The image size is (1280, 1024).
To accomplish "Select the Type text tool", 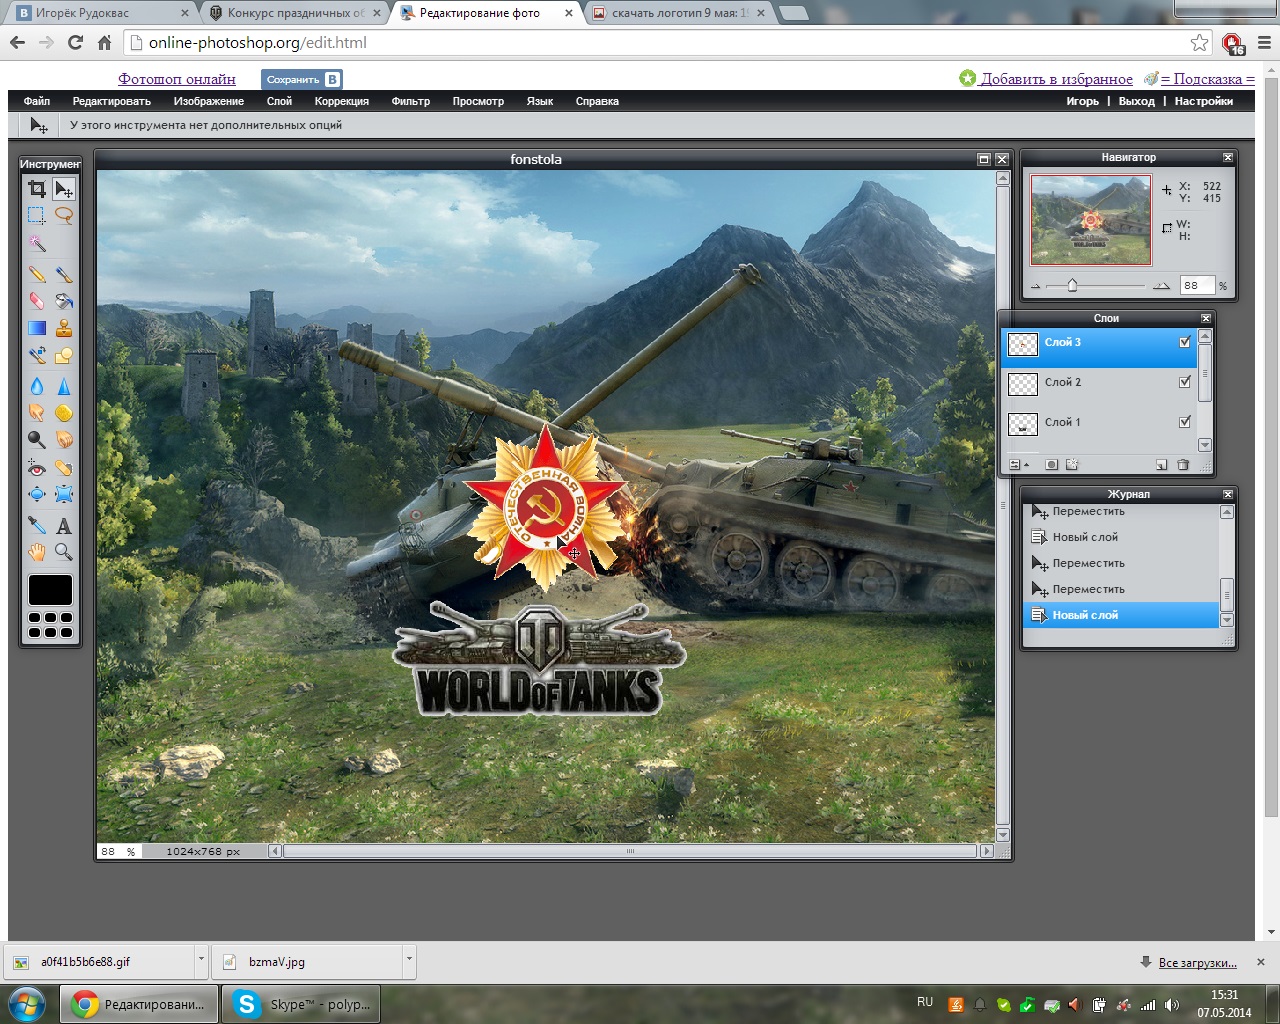I will (x=64, y=525).
